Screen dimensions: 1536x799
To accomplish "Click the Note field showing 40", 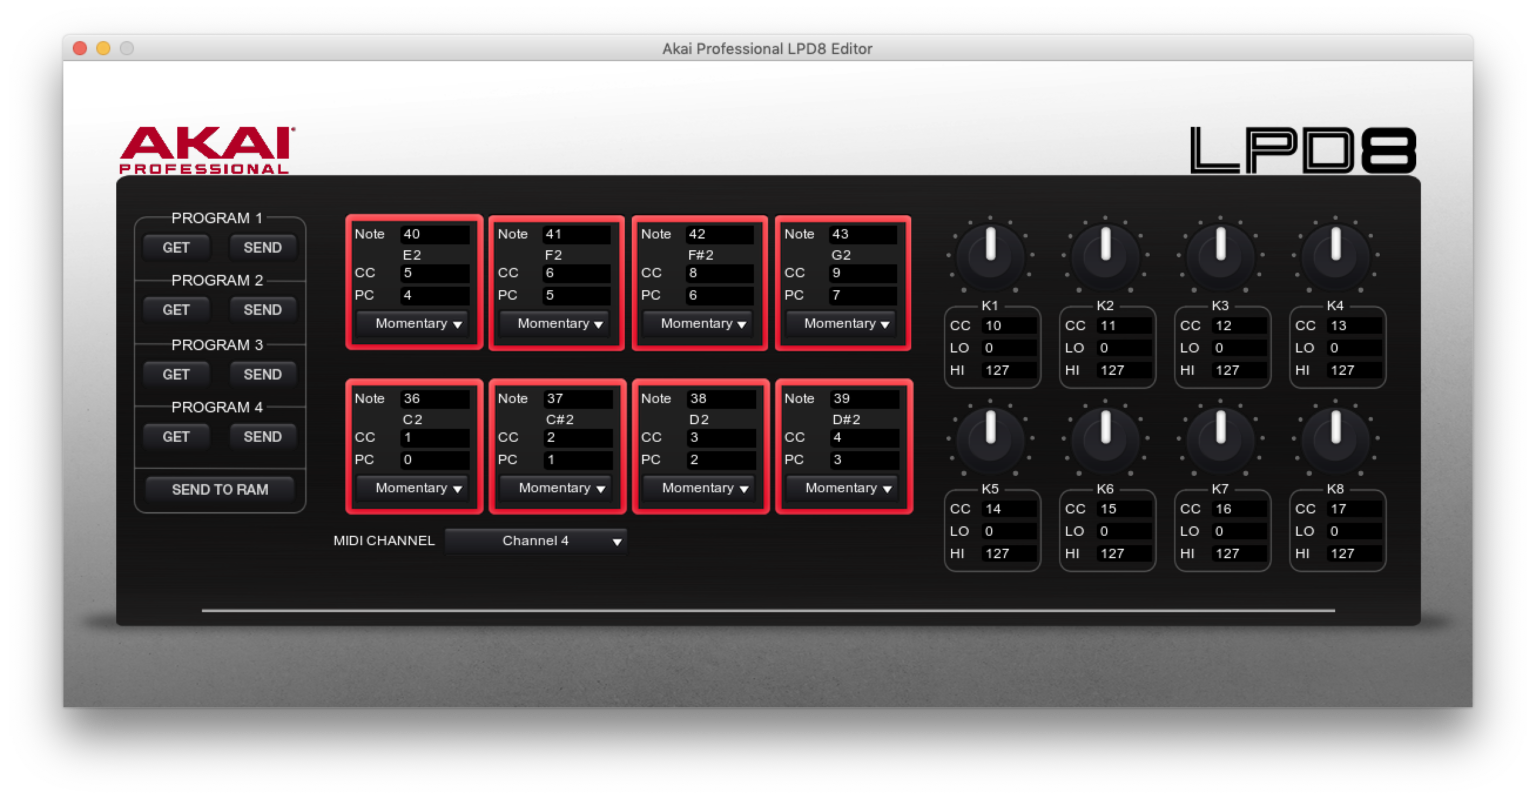I will (x=435, y=234).
